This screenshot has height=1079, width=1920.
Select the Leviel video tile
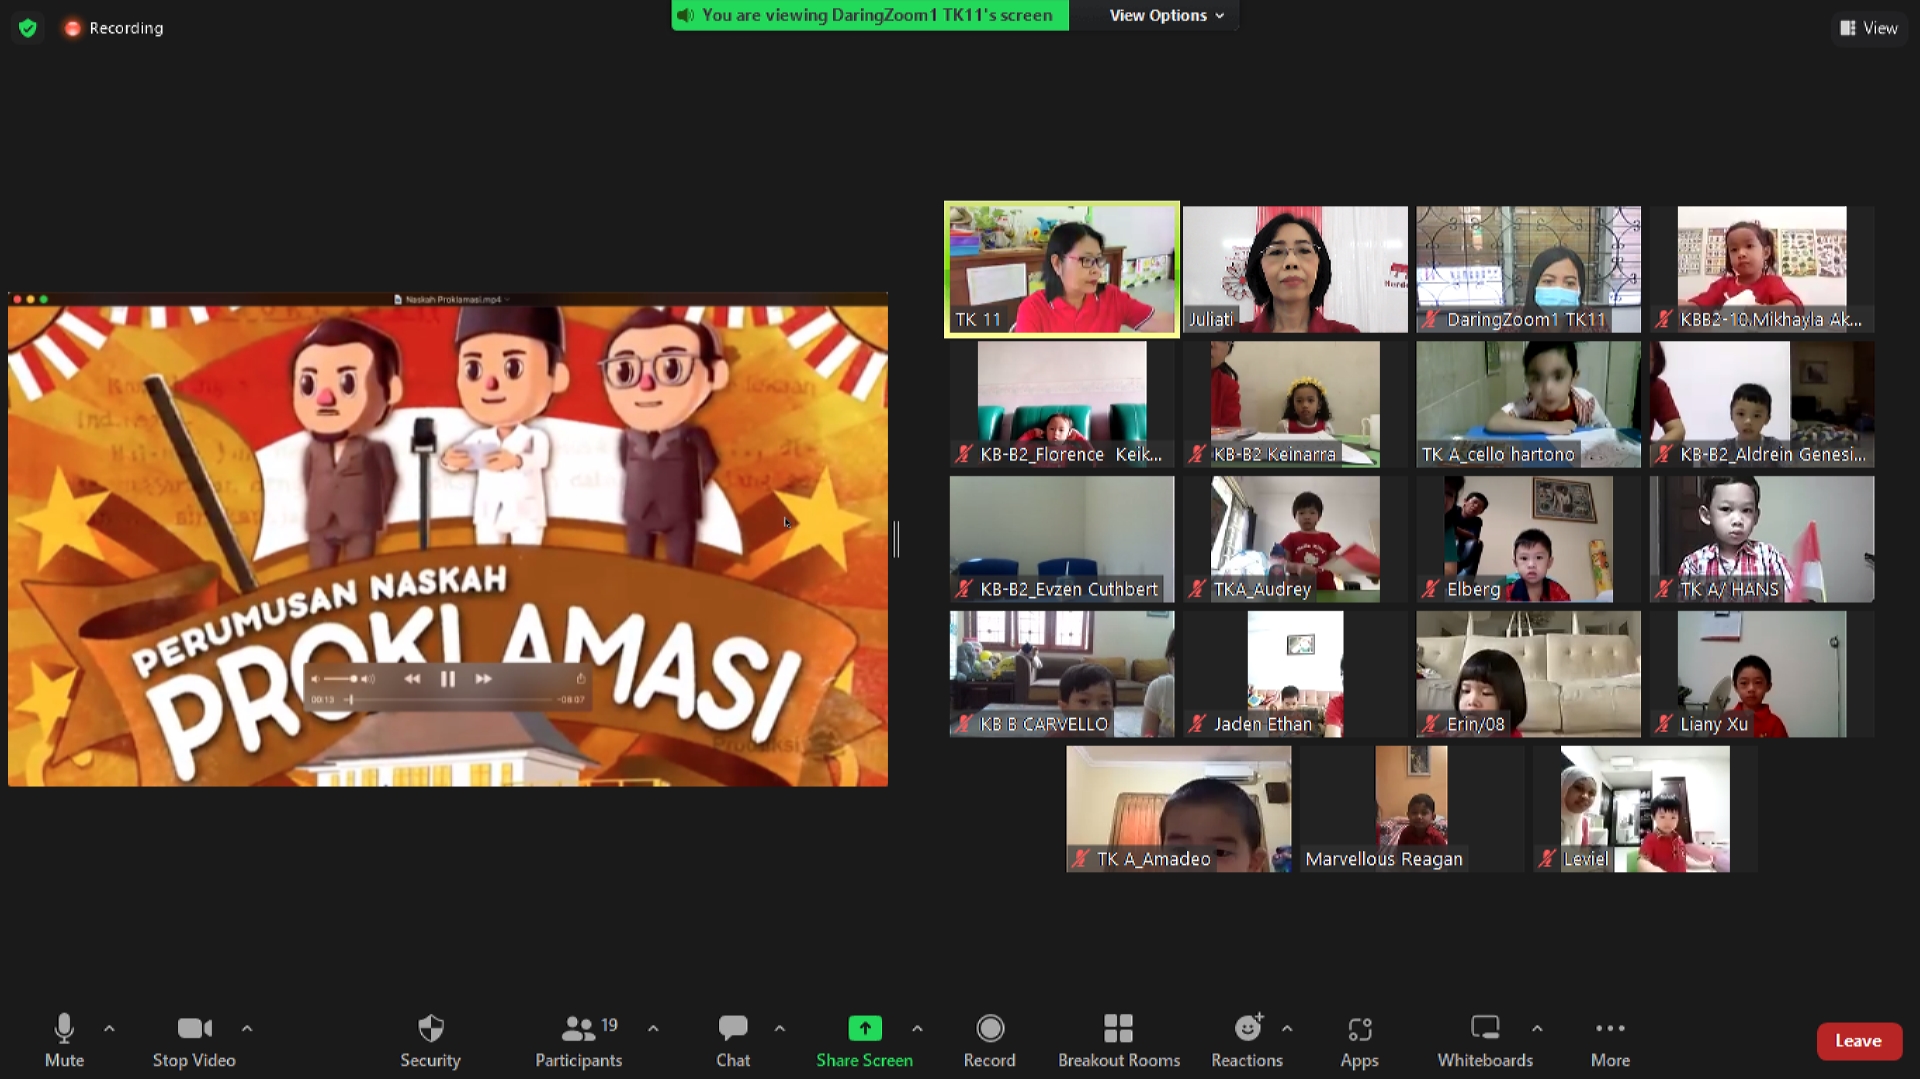[x=1645, y=809]
